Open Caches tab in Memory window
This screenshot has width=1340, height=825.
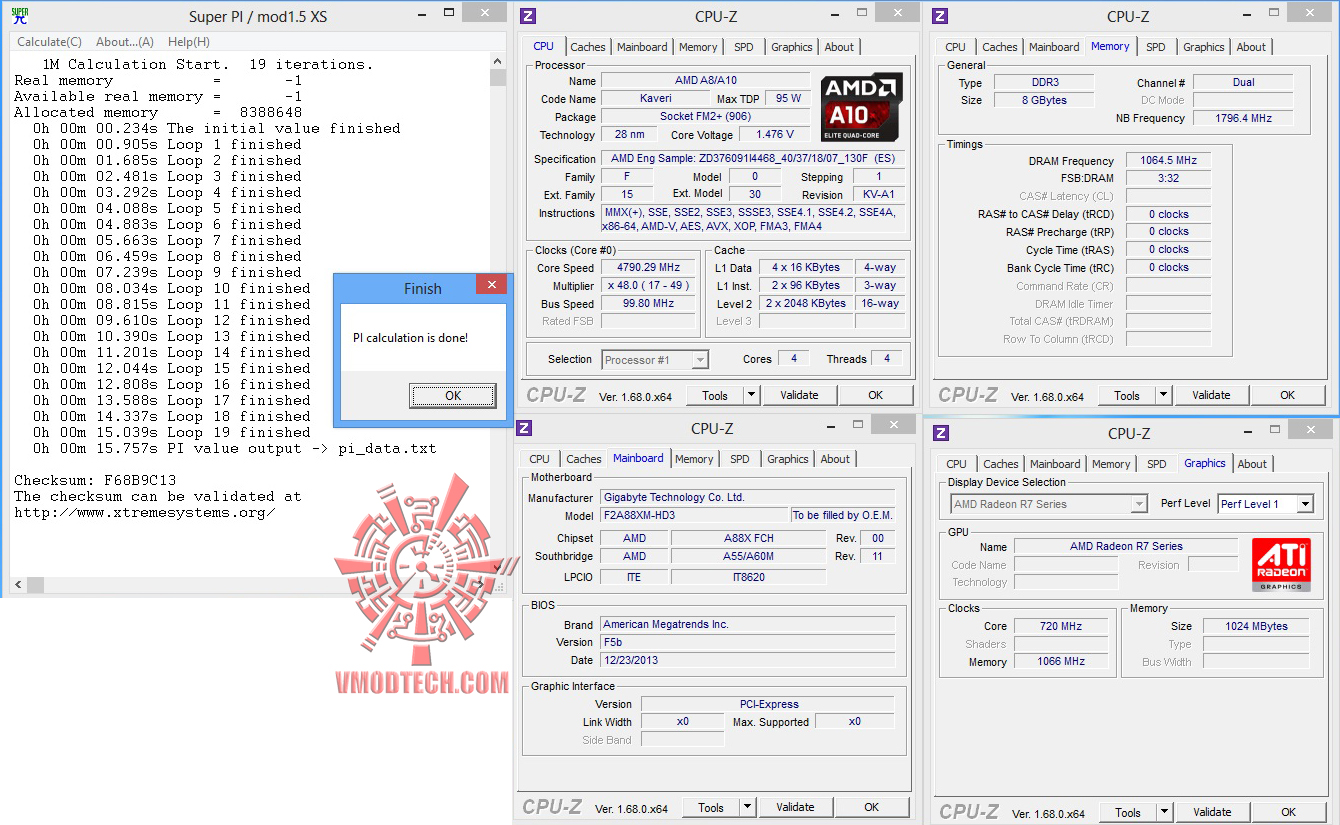coord(1000,47)
